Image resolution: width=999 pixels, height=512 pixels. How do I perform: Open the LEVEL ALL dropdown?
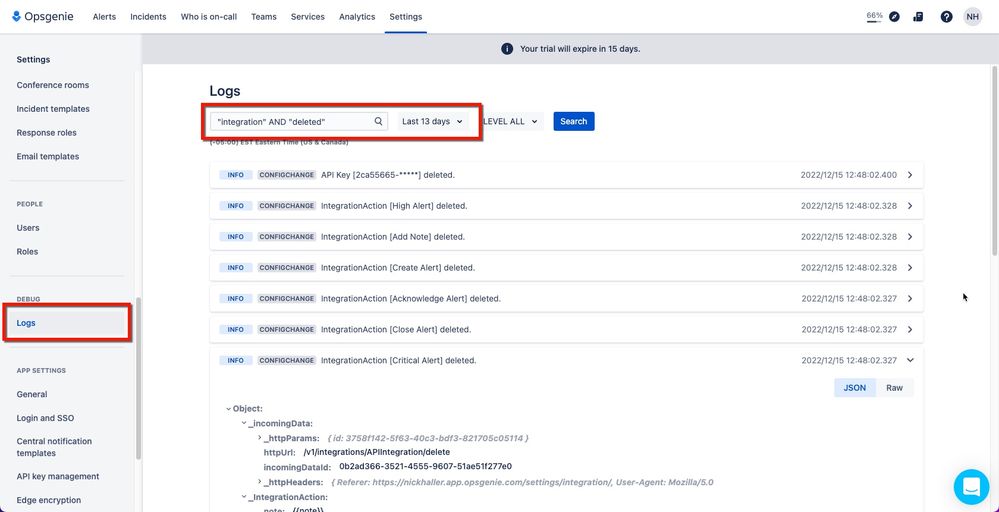click(x=510, y=121)
